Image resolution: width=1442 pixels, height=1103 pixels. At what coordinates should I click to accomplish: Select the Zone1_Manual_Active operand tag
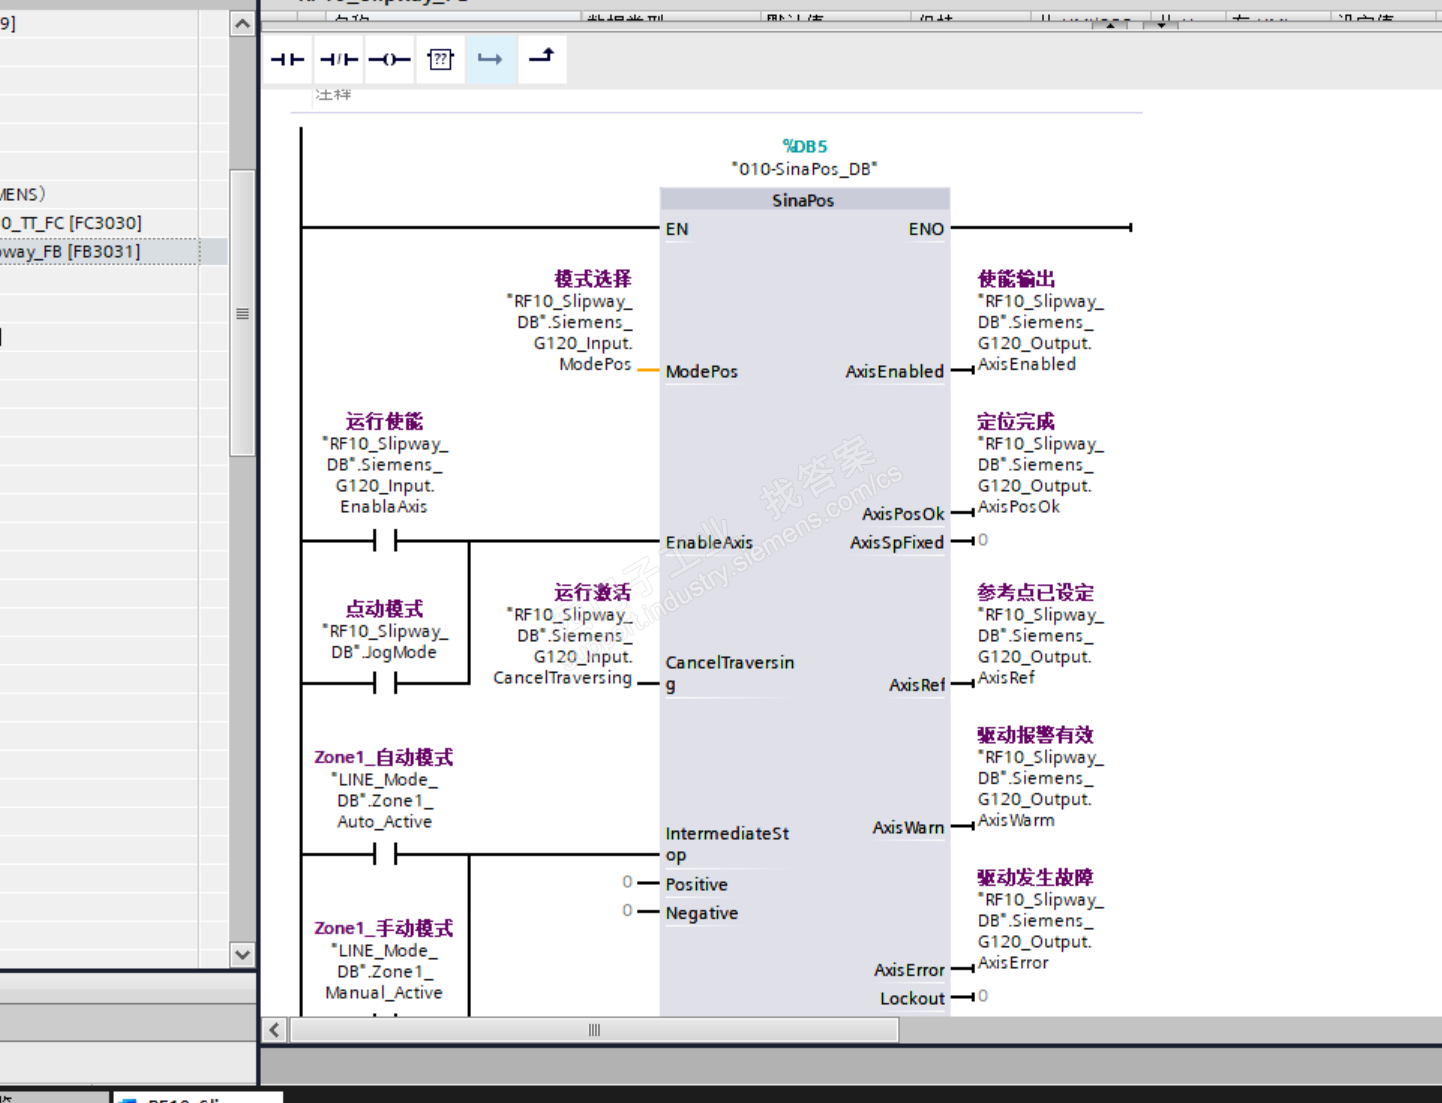click(384, 972)
